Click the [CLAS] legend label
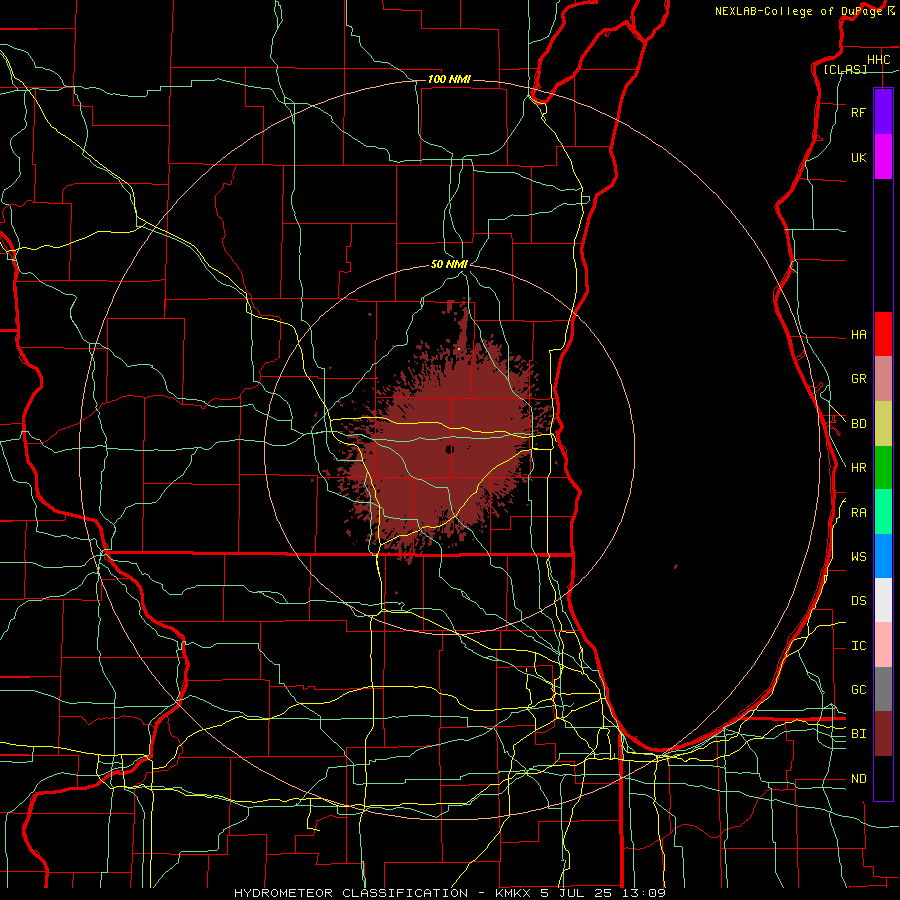This screenshot has width=900, height=900. pos(845,69)
